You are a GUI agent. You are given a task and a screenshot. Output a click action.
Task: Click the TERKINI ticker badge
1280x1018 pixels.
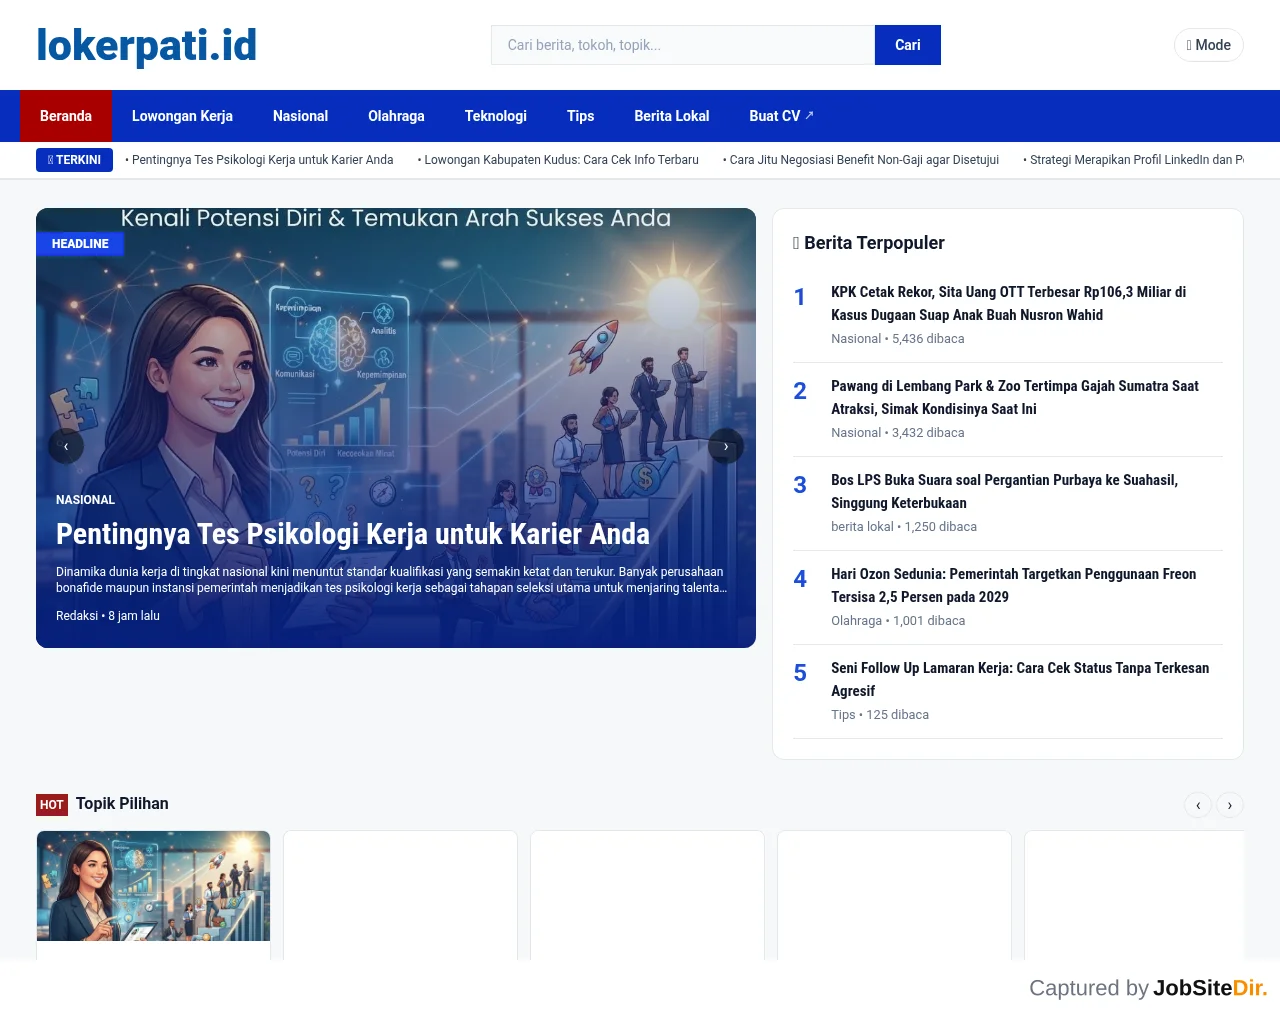pyautogui.click(x=74, y=160)
